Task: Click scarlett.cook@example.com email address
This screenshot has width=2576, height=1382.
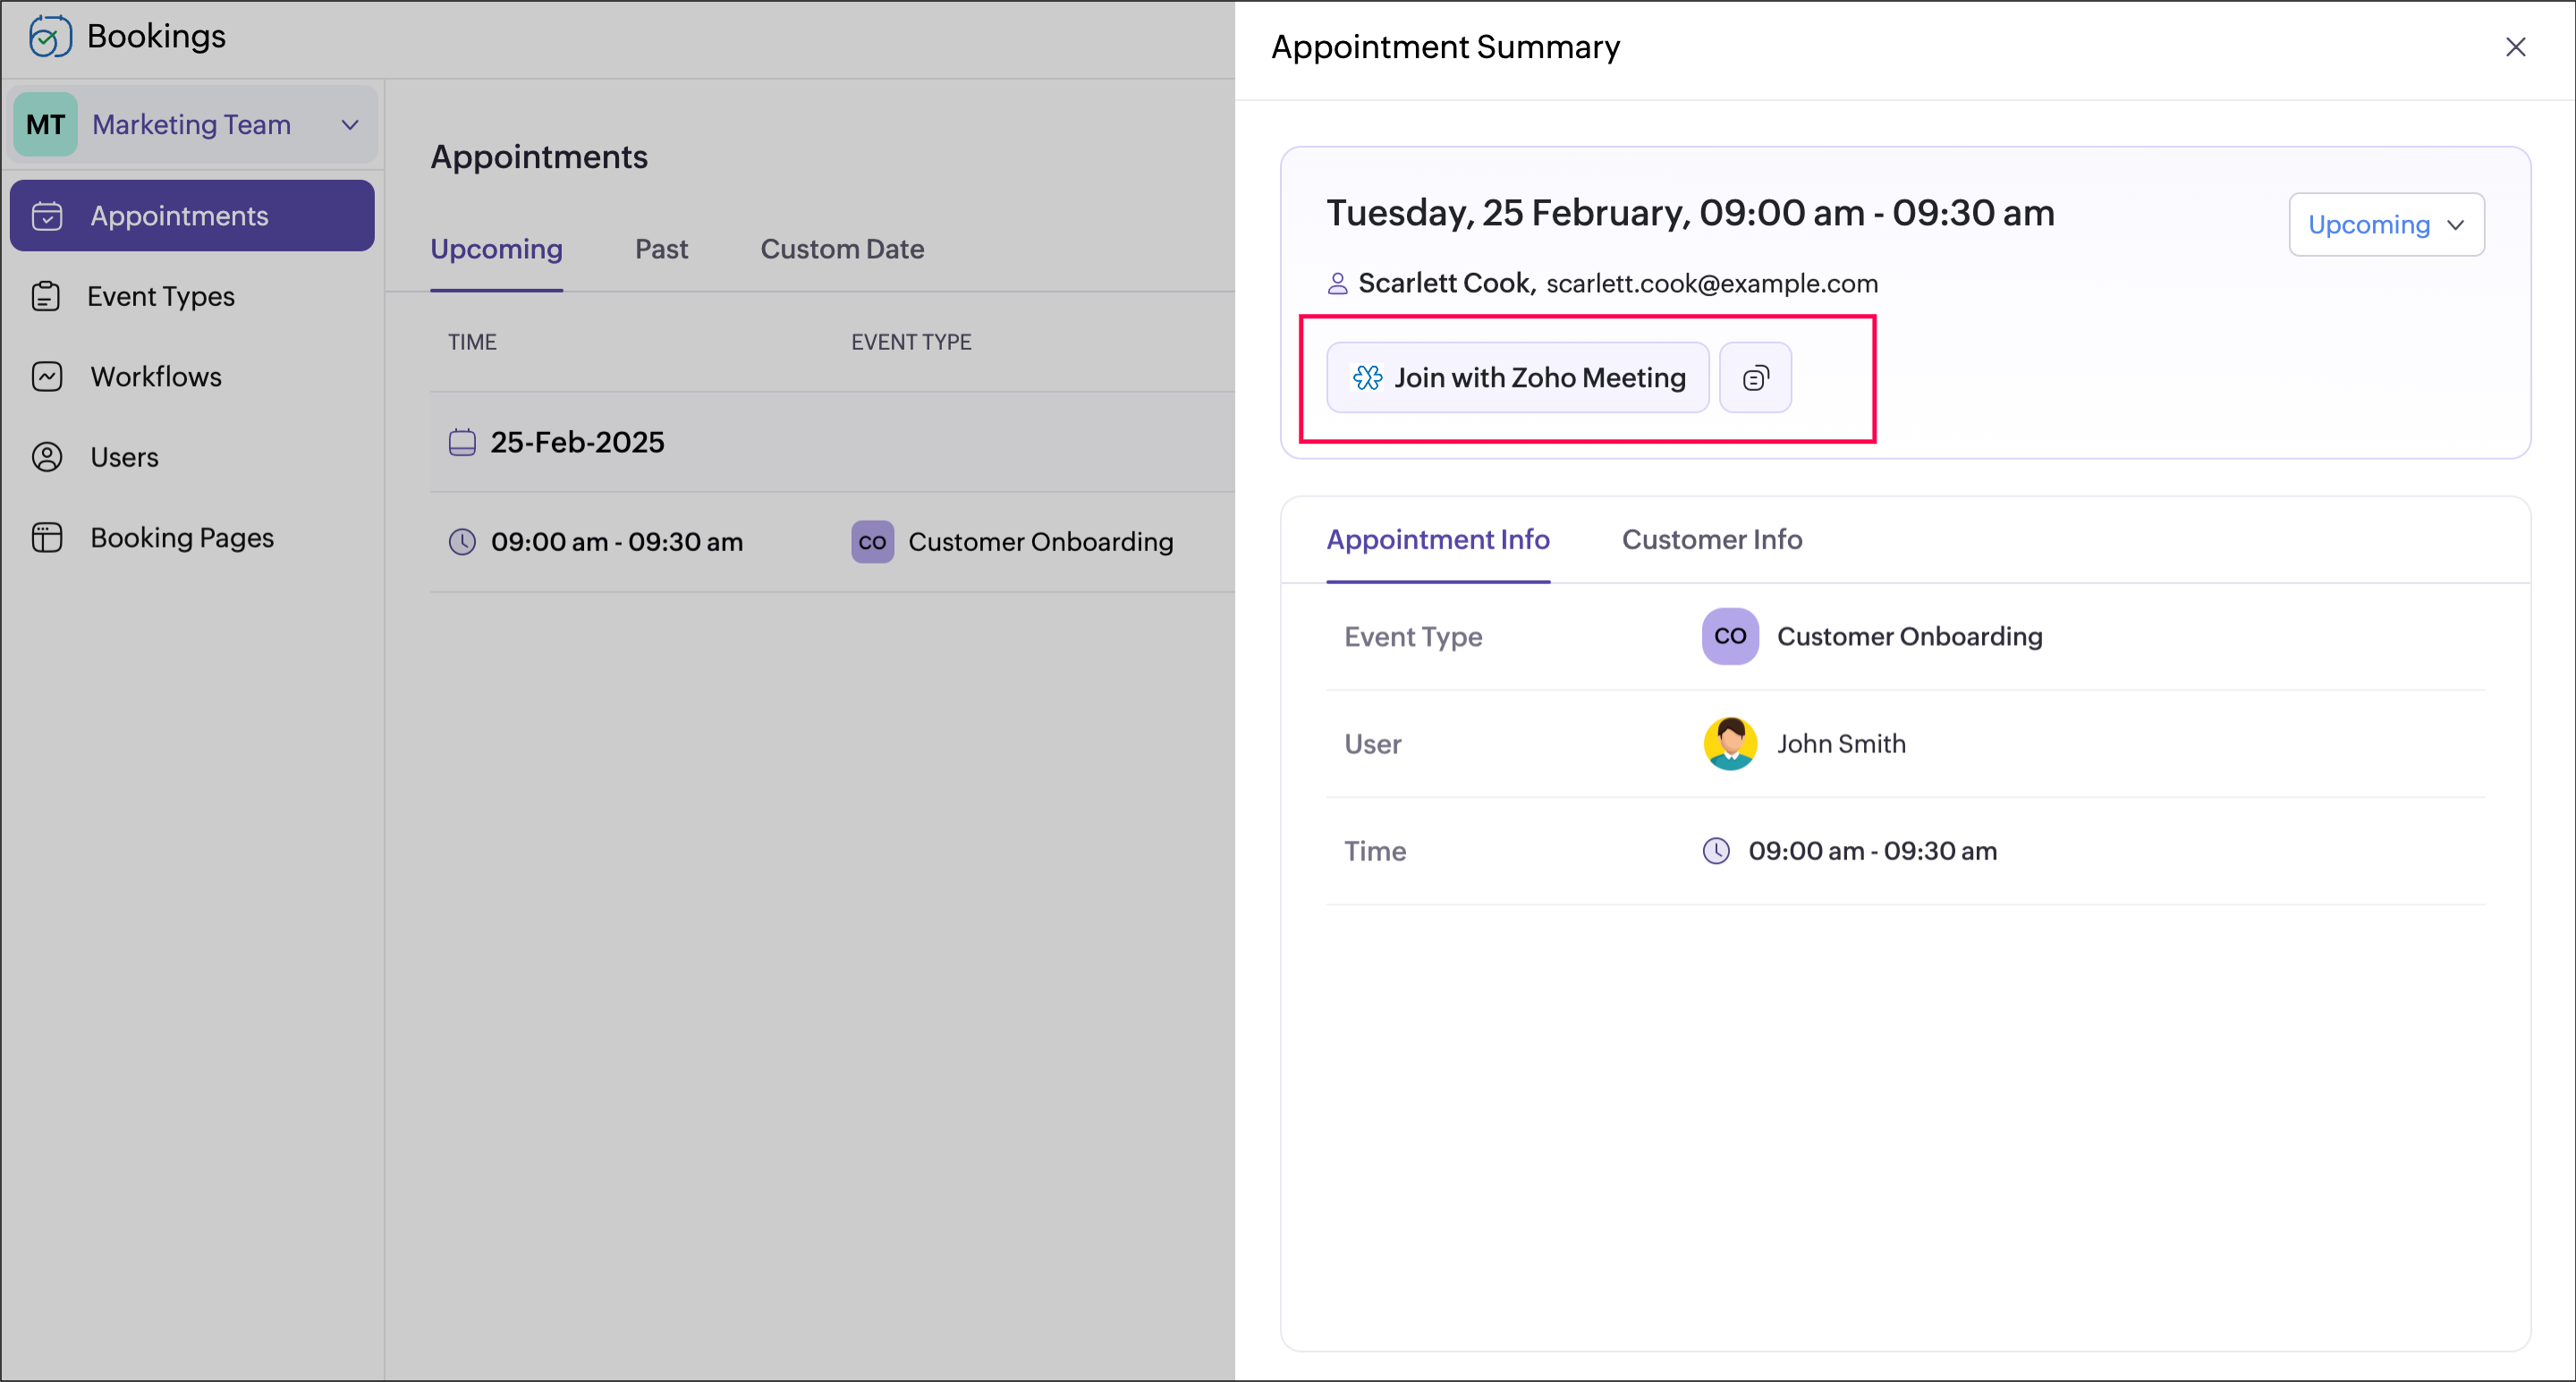Action: click(x=1711, y=284)
